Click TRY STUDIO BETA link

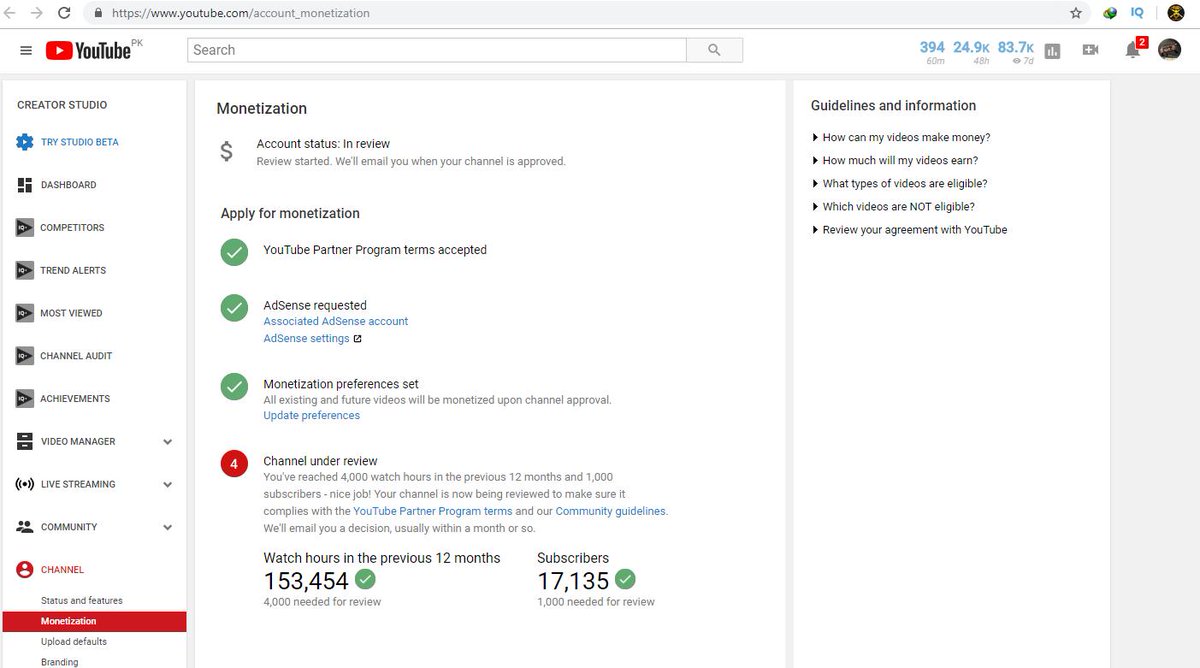coord(80,142)
